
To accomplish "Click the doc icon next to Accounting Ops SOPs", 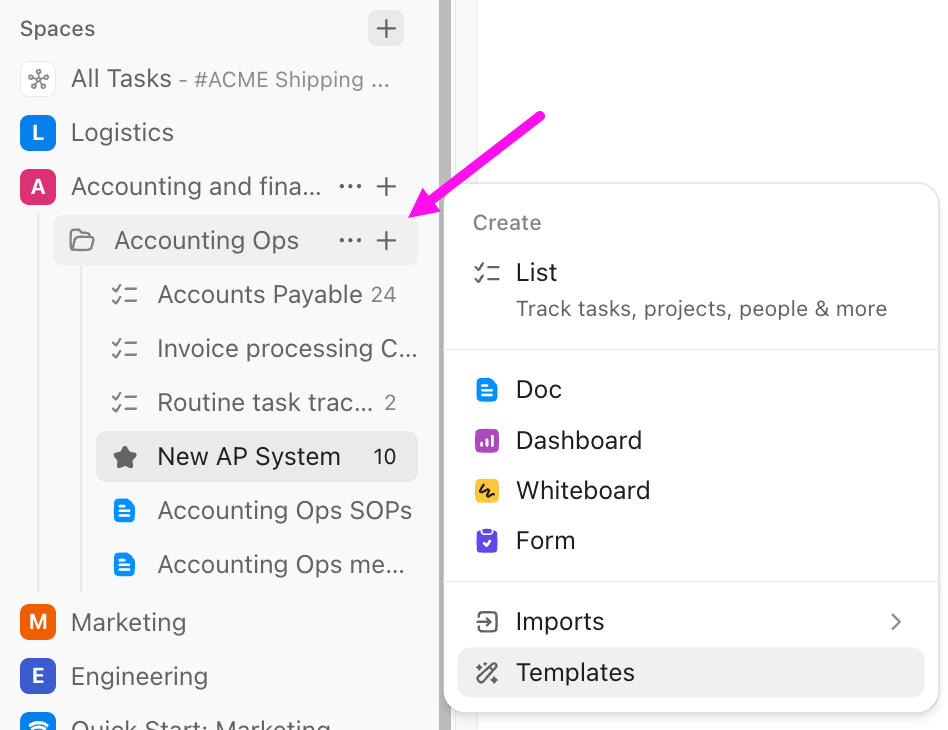I will point(124,510).
